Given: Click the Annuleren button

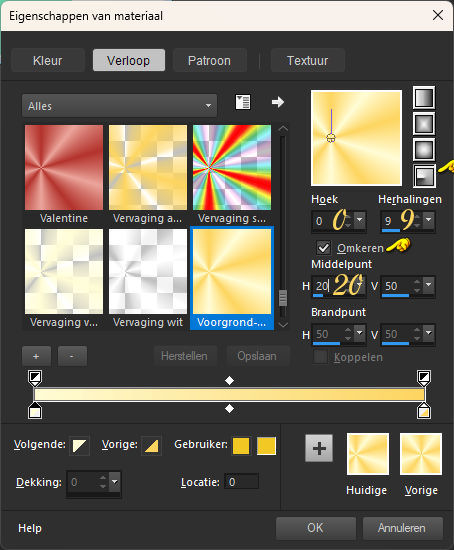Looking at the screenshot, I should point(402,528).
